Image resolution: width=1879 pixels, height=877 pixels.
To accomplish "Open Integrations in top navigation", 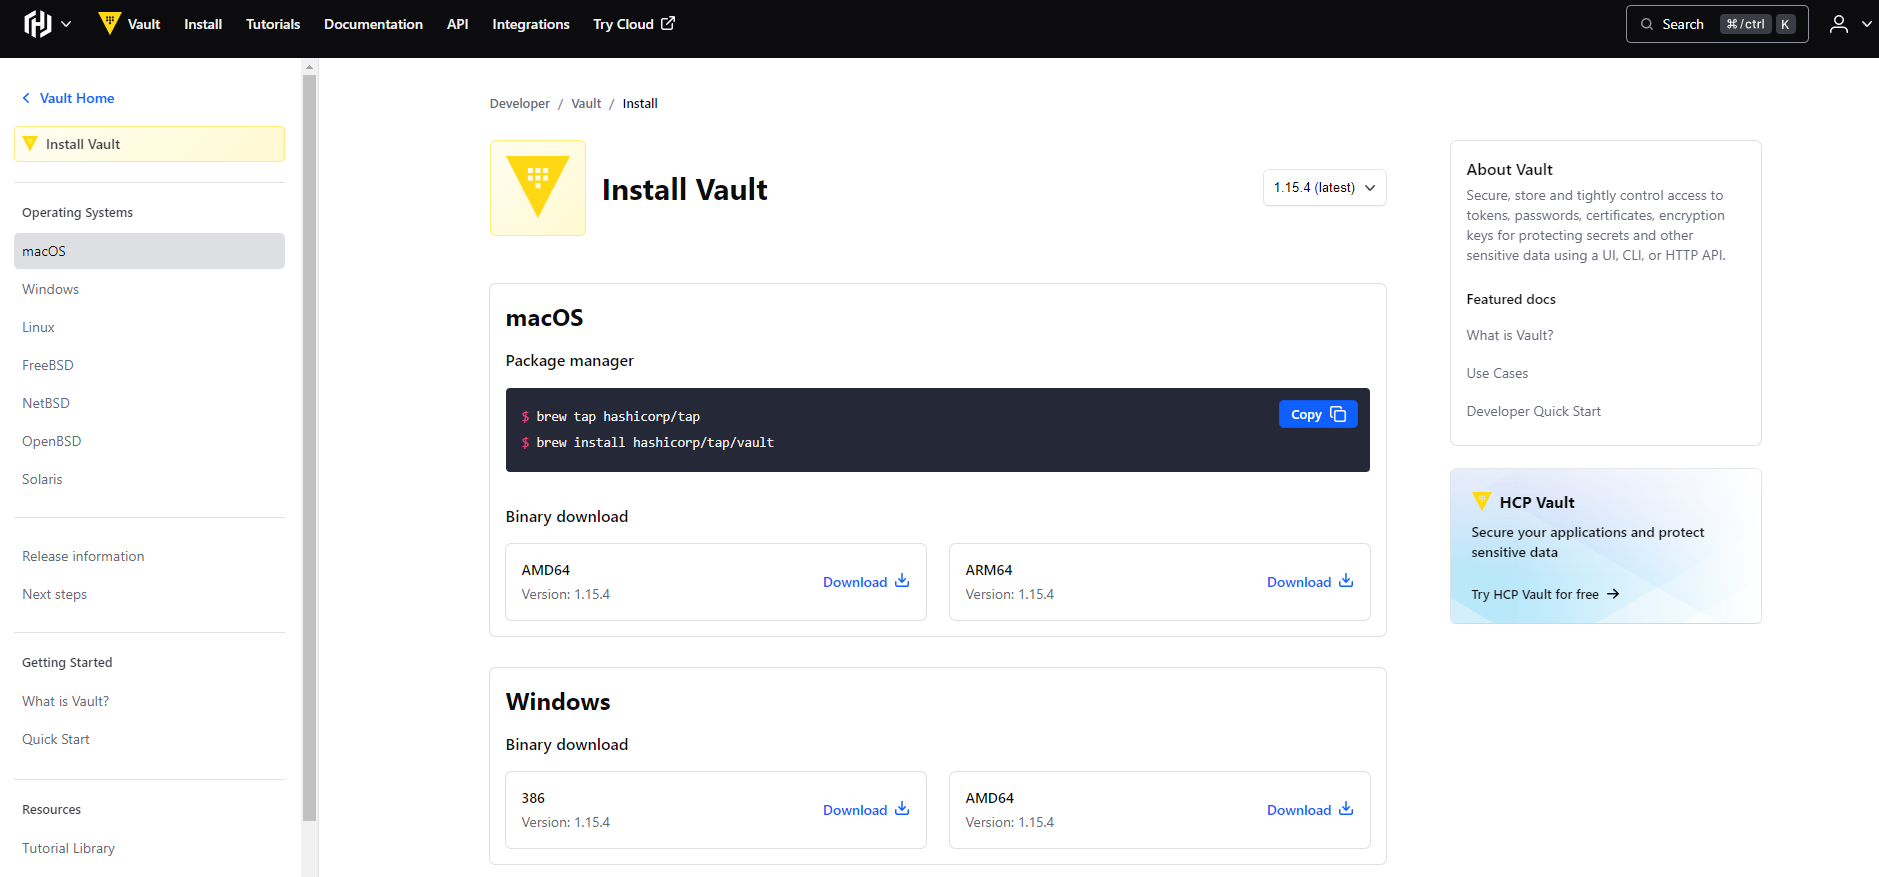I will 531,24.
